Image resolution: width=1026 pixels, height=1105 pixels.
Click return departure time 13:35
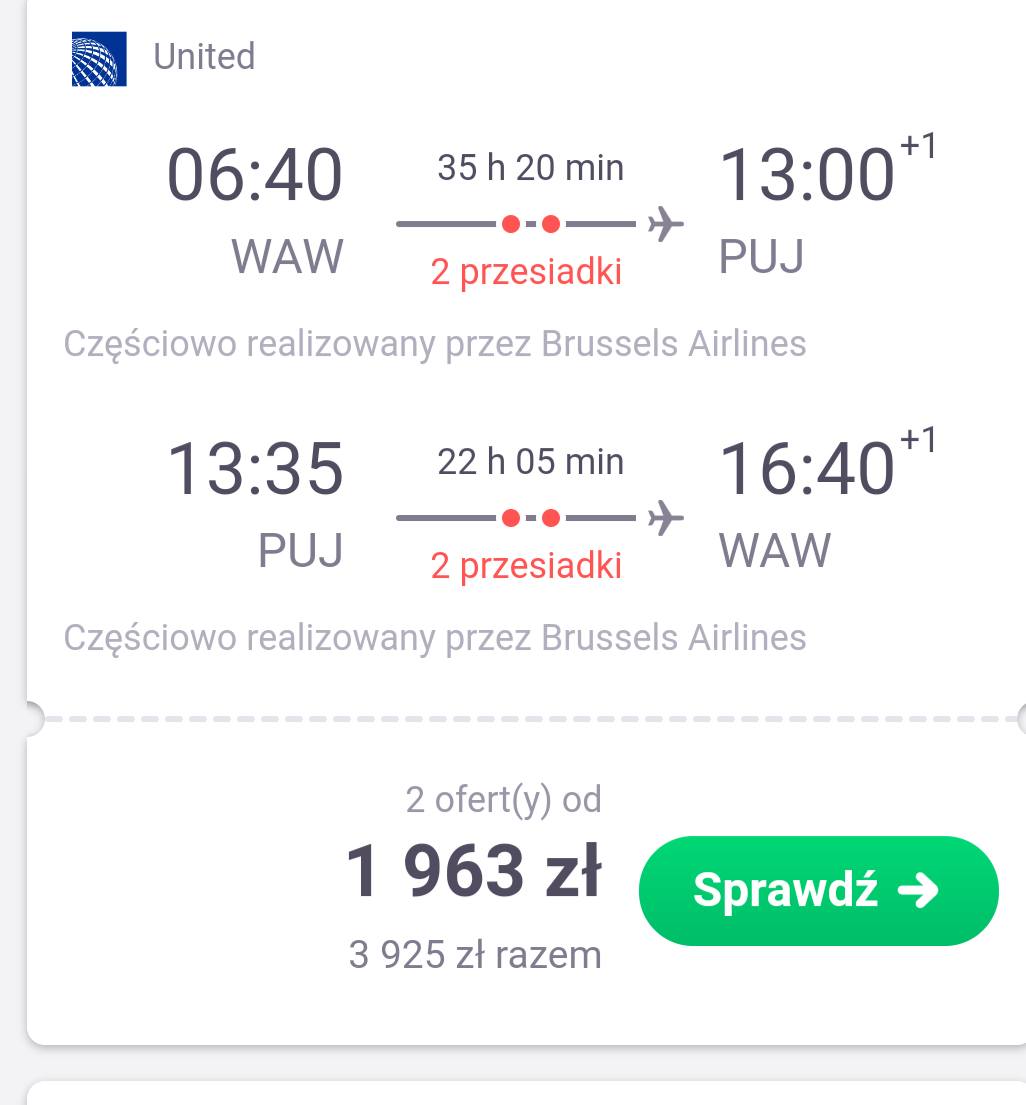pos(255,469)
